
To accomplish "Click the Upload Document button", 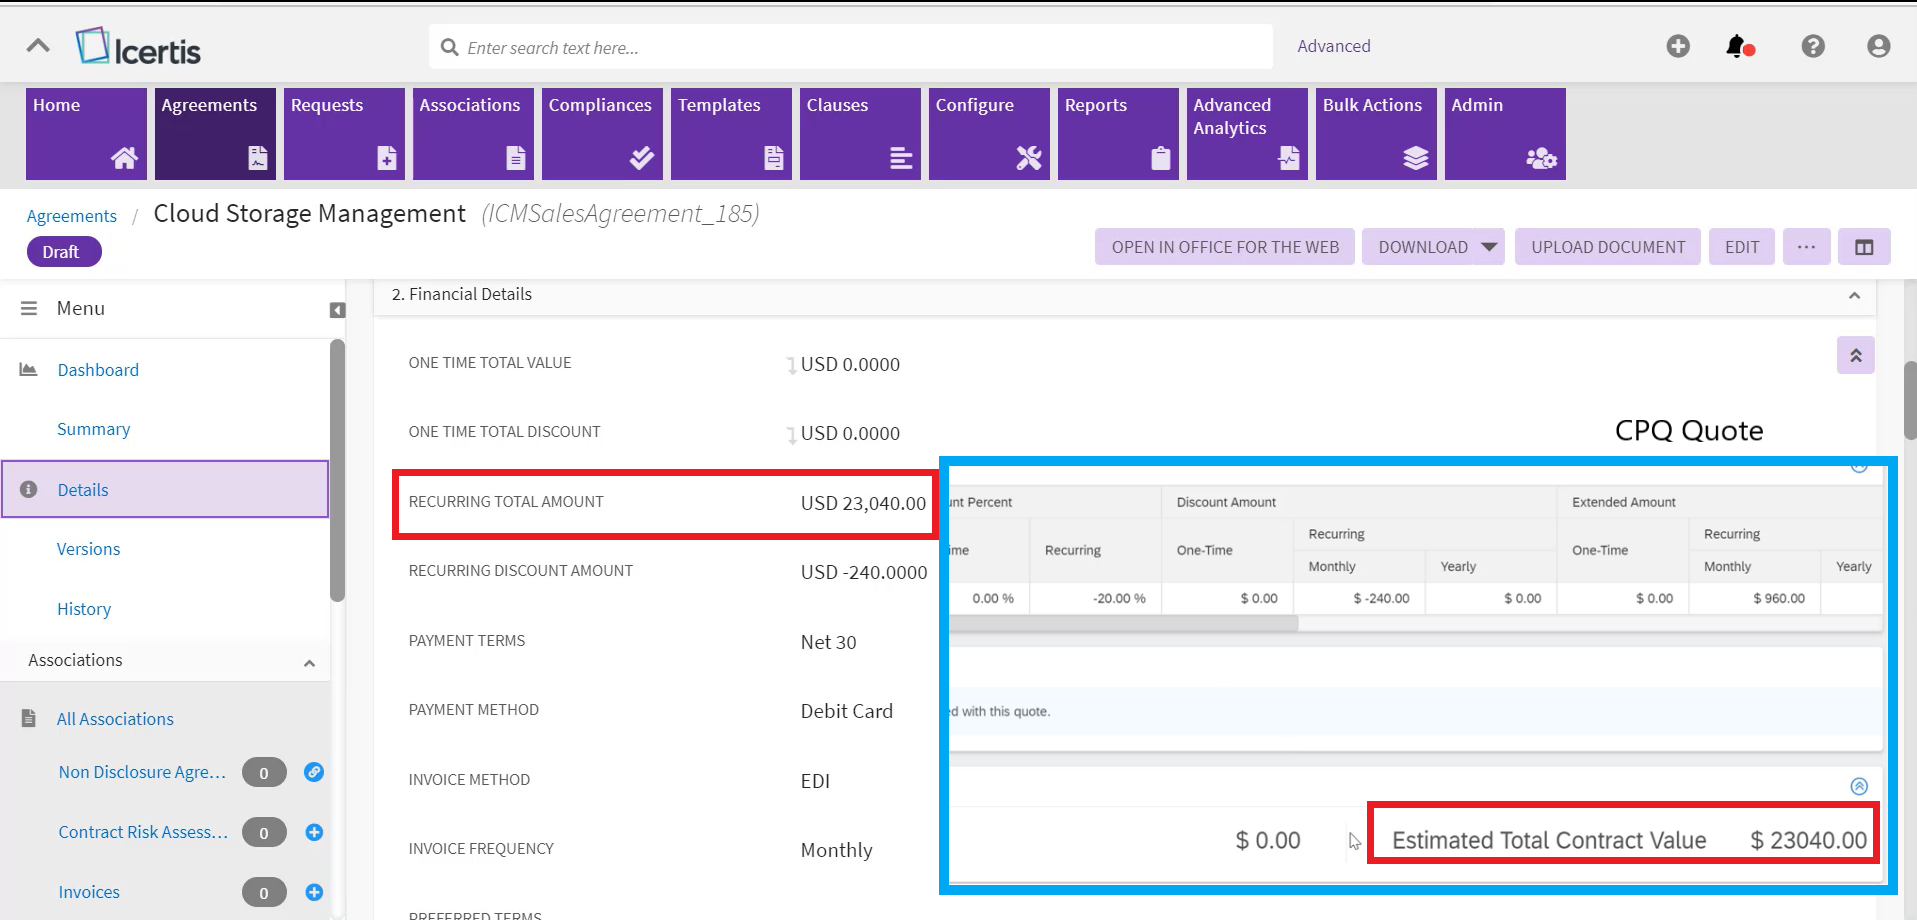I will click(1607, 247).
